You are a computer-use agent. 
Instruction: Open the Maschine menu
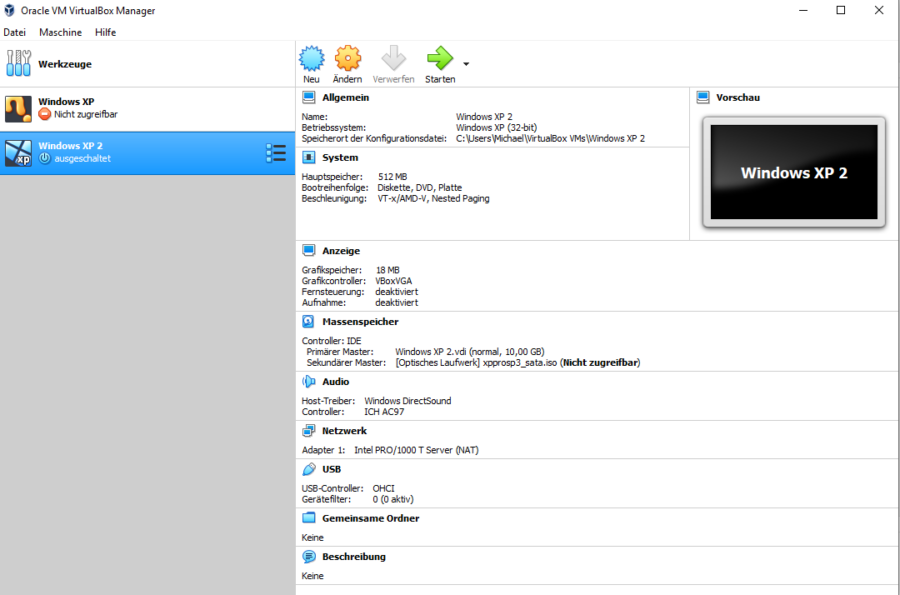pos(60,32)
